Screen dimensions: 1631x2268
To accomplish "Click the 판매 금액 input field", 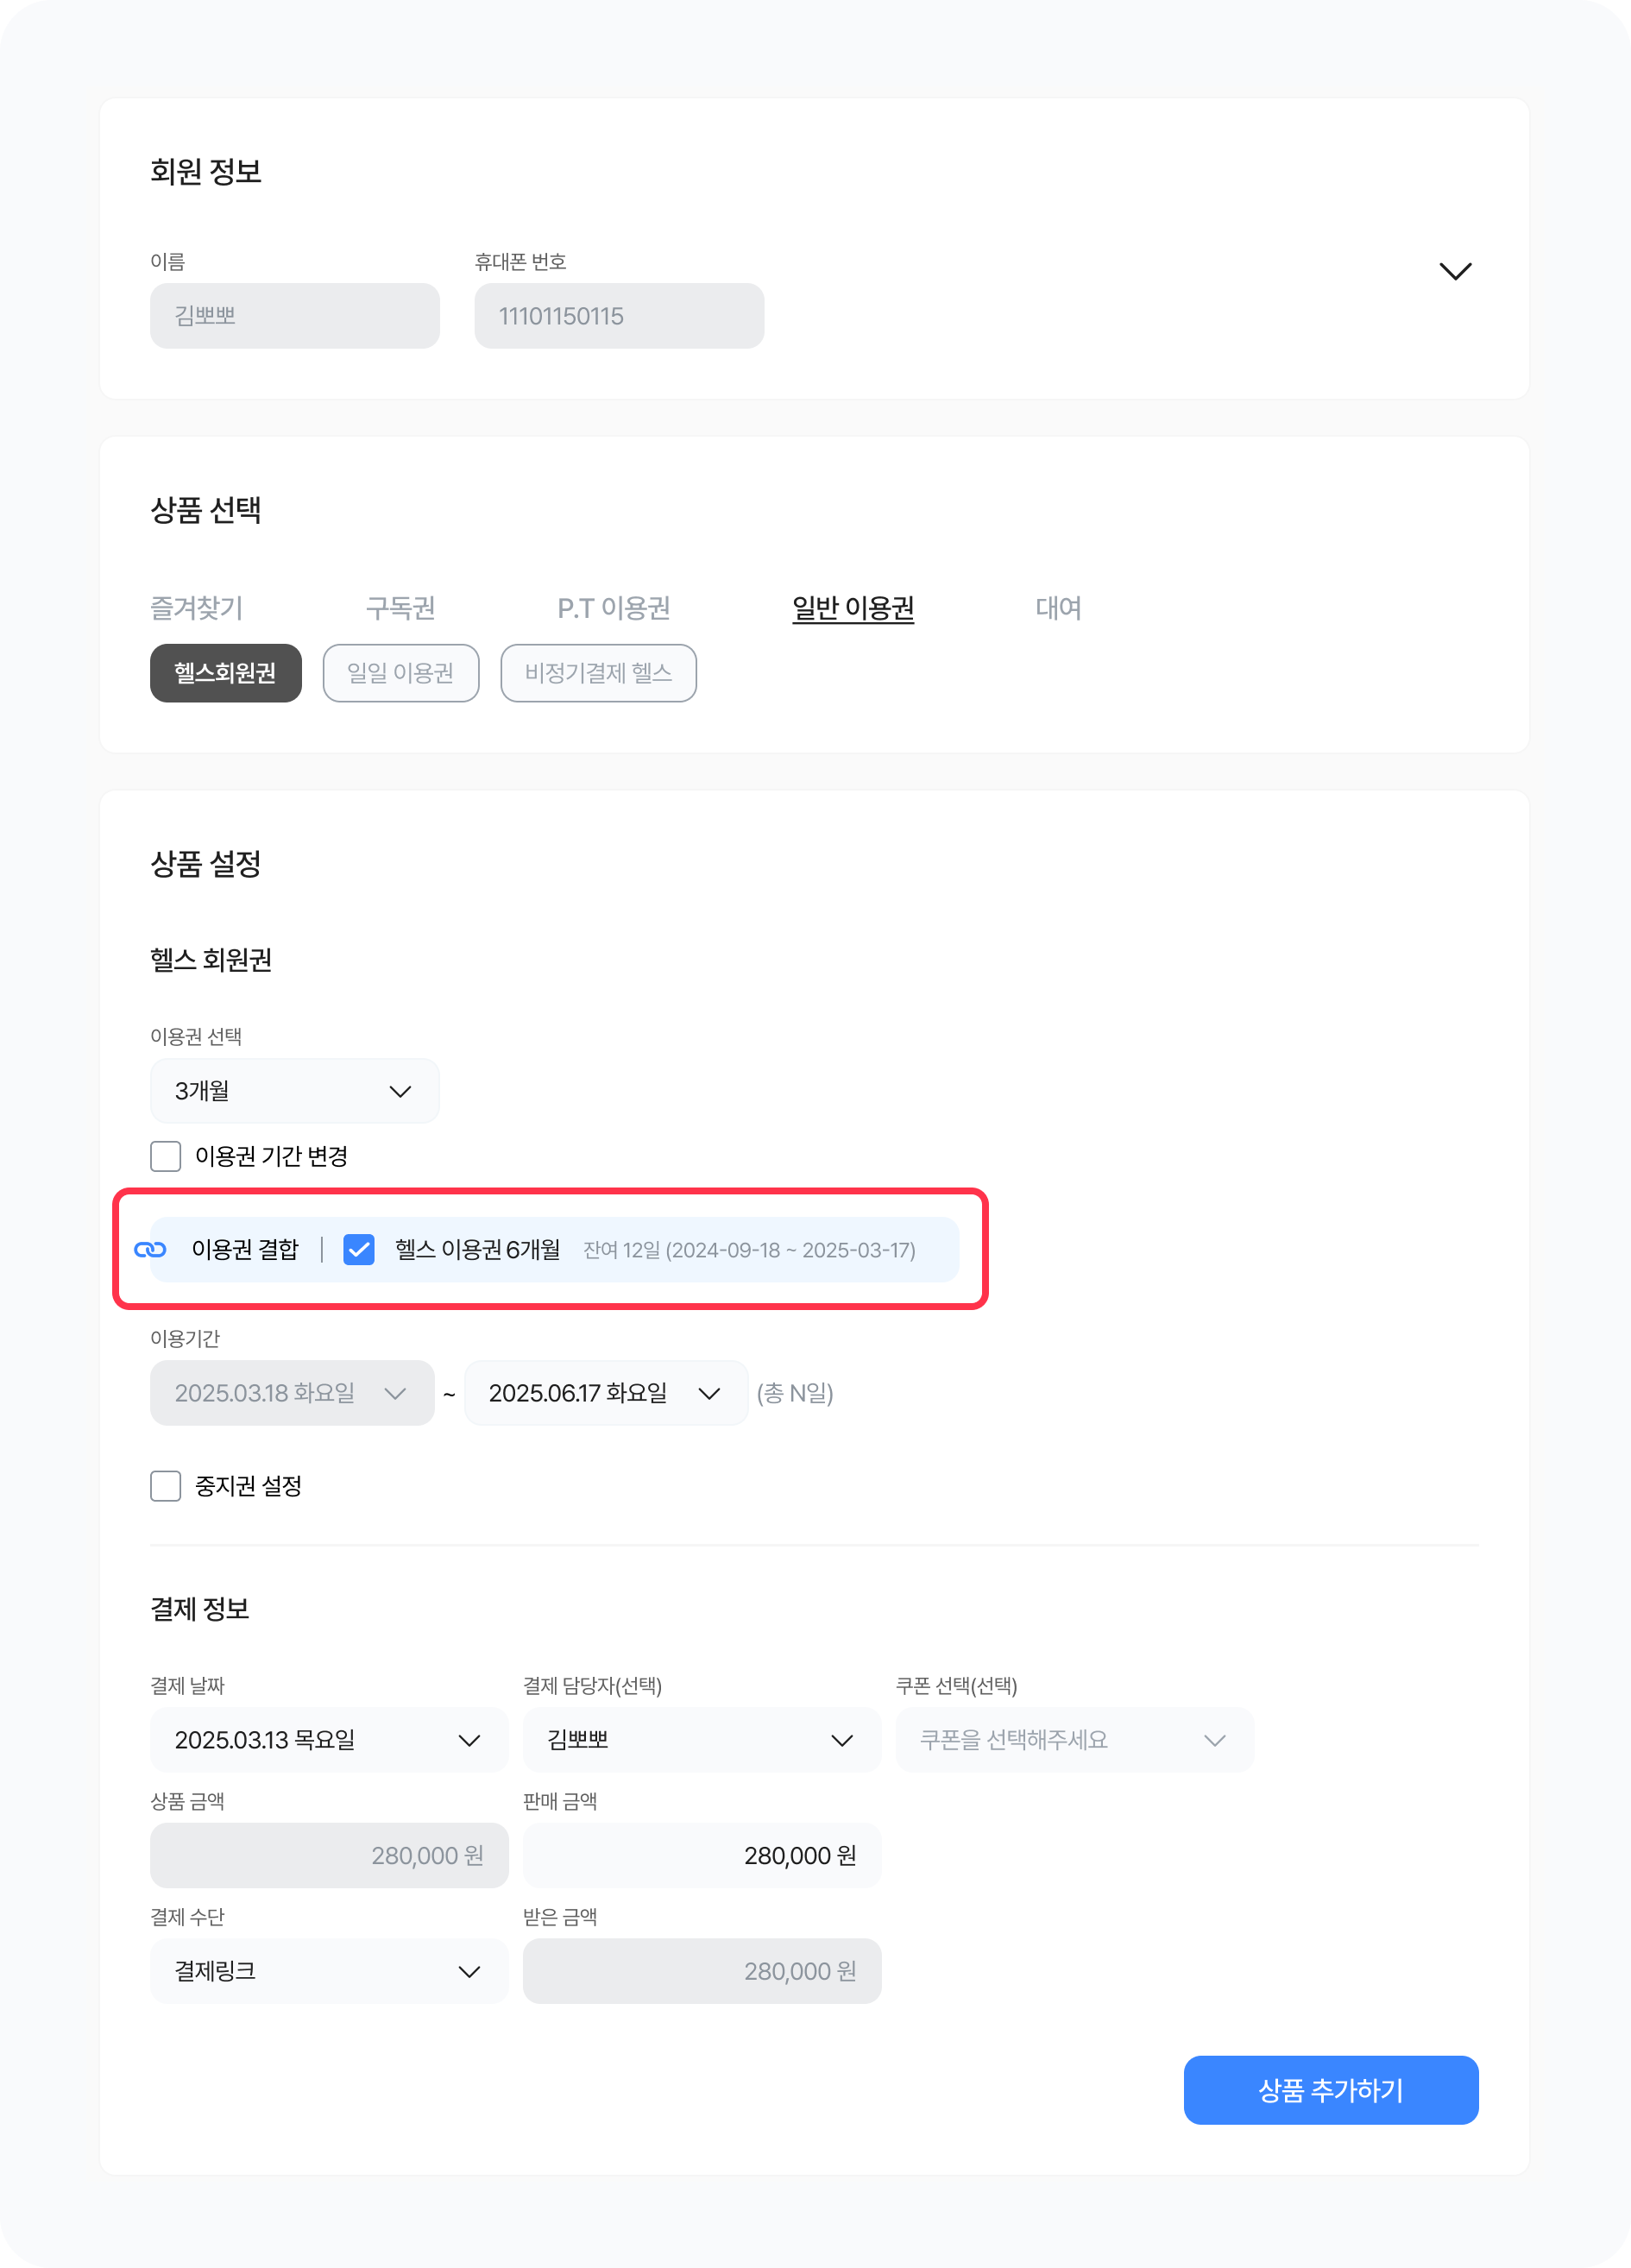I will (x=701, y=1856).
